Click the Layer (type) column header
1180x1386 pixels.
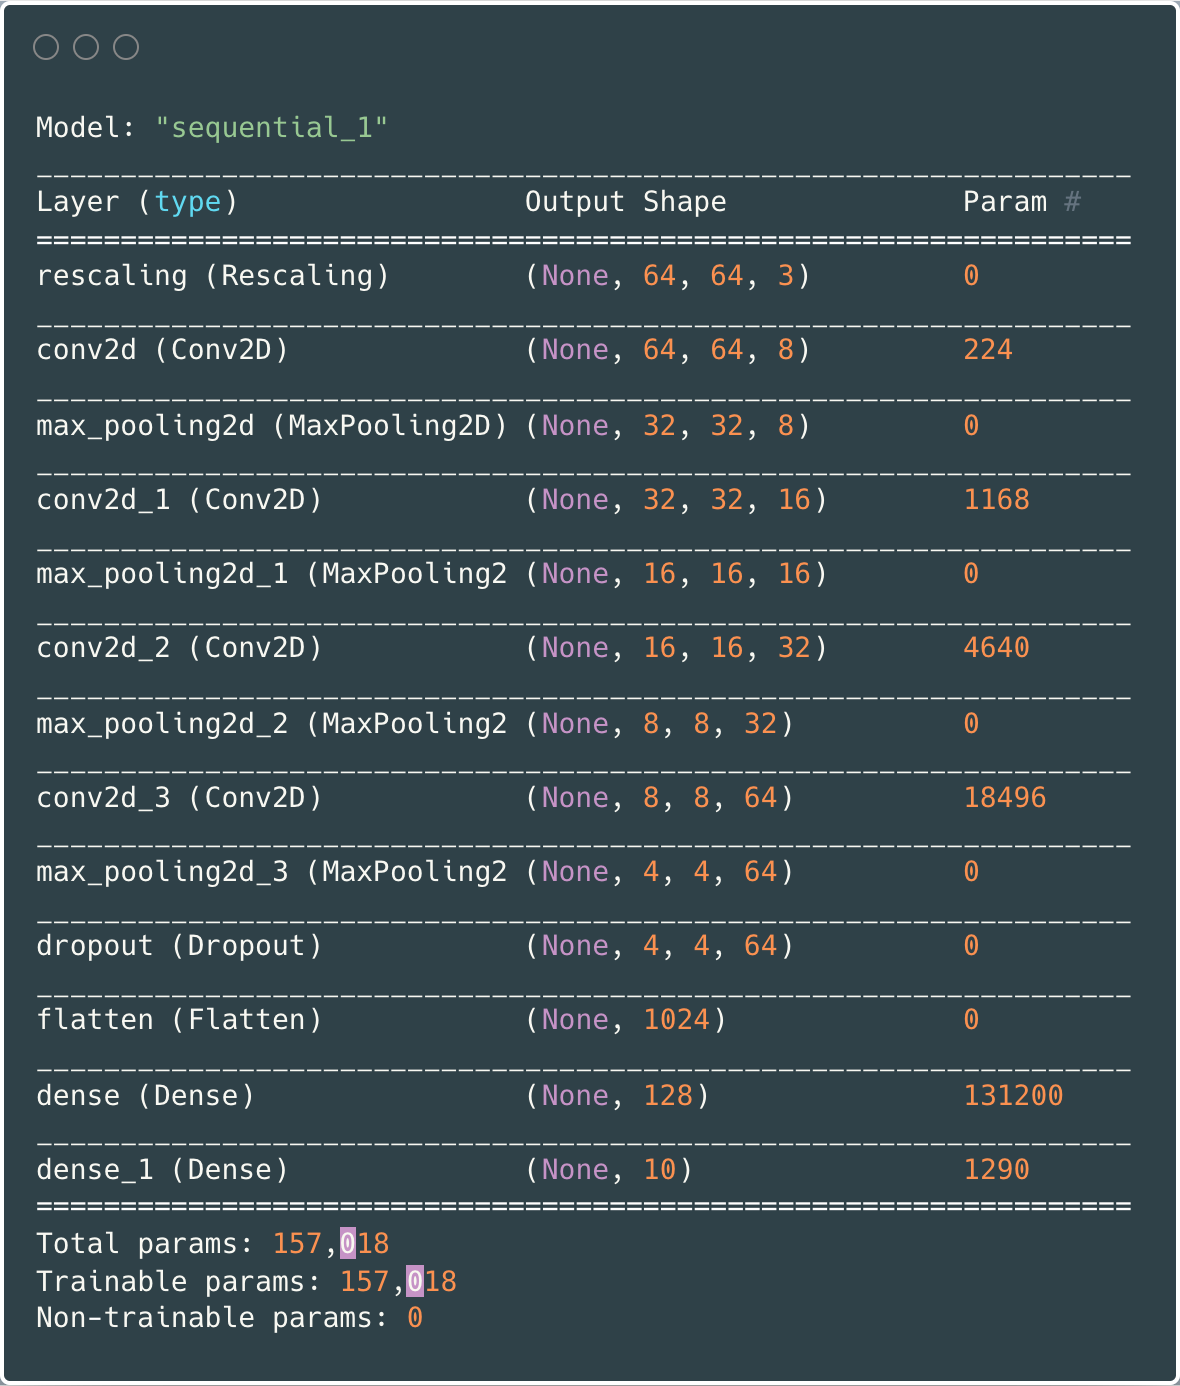pyautogui.click(x=137, y=202)
